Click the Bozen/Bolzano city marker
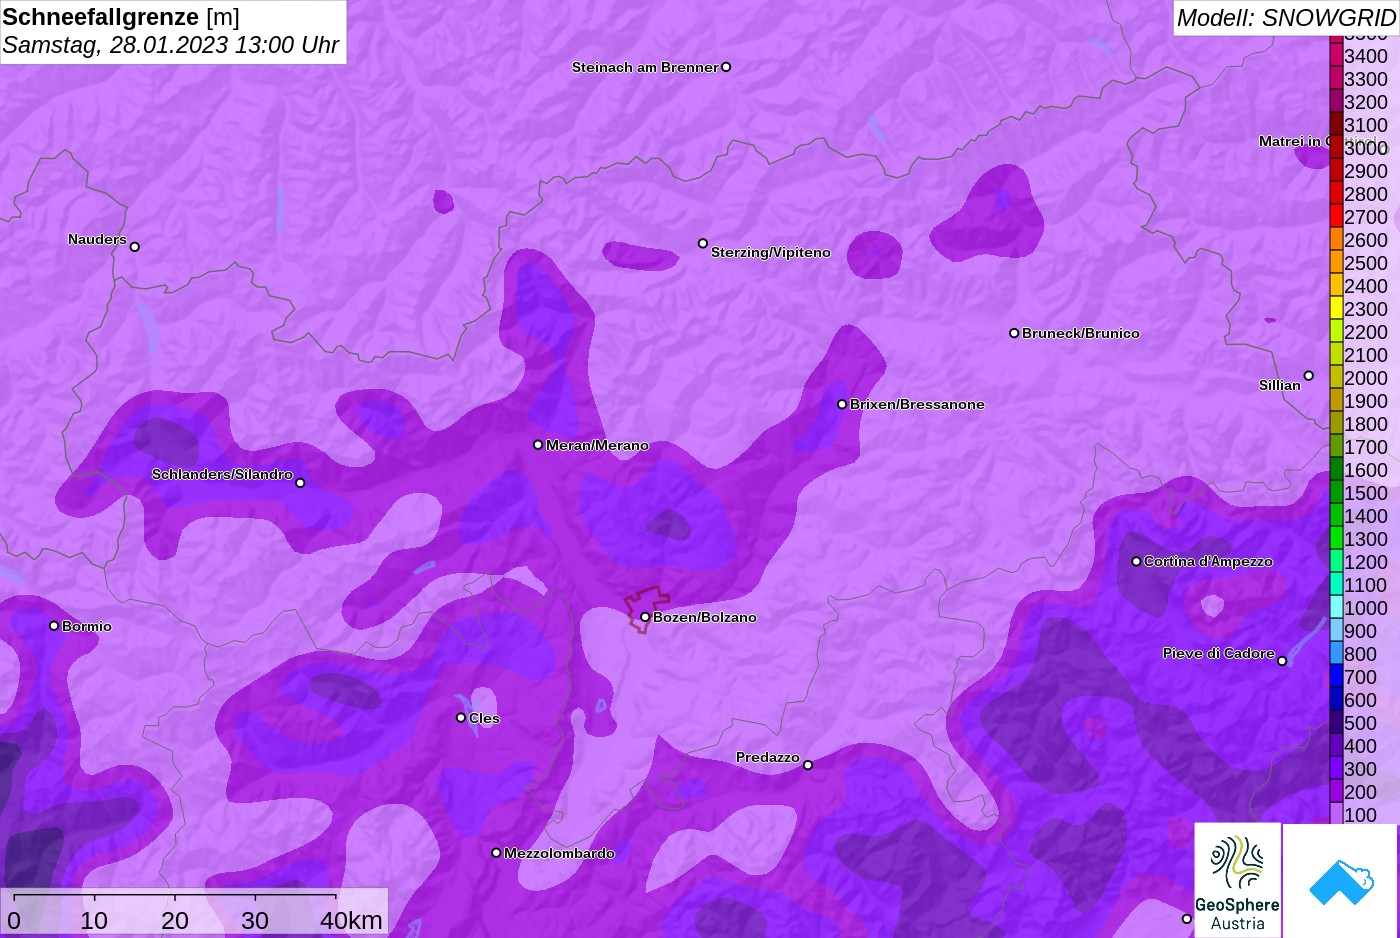The height and width of the screenshot is (938, 1400). click(x=645, y=617)
